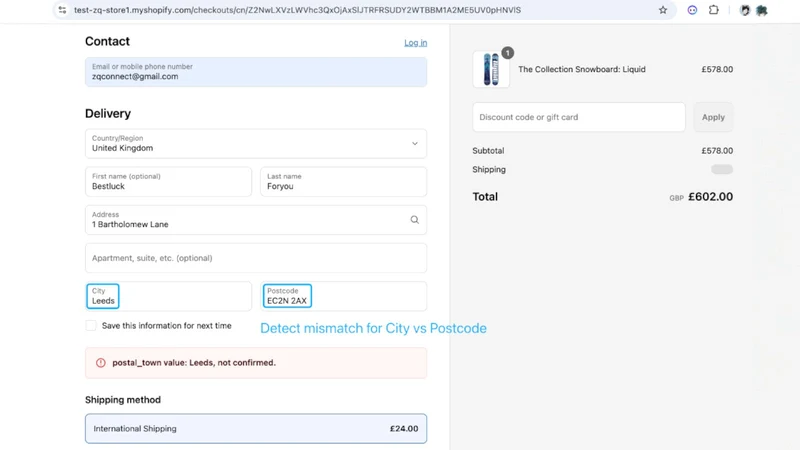The width and height of the screenshot is (800, 450).
Task: Click the Delivery heading
Action: tap(108, 114)
